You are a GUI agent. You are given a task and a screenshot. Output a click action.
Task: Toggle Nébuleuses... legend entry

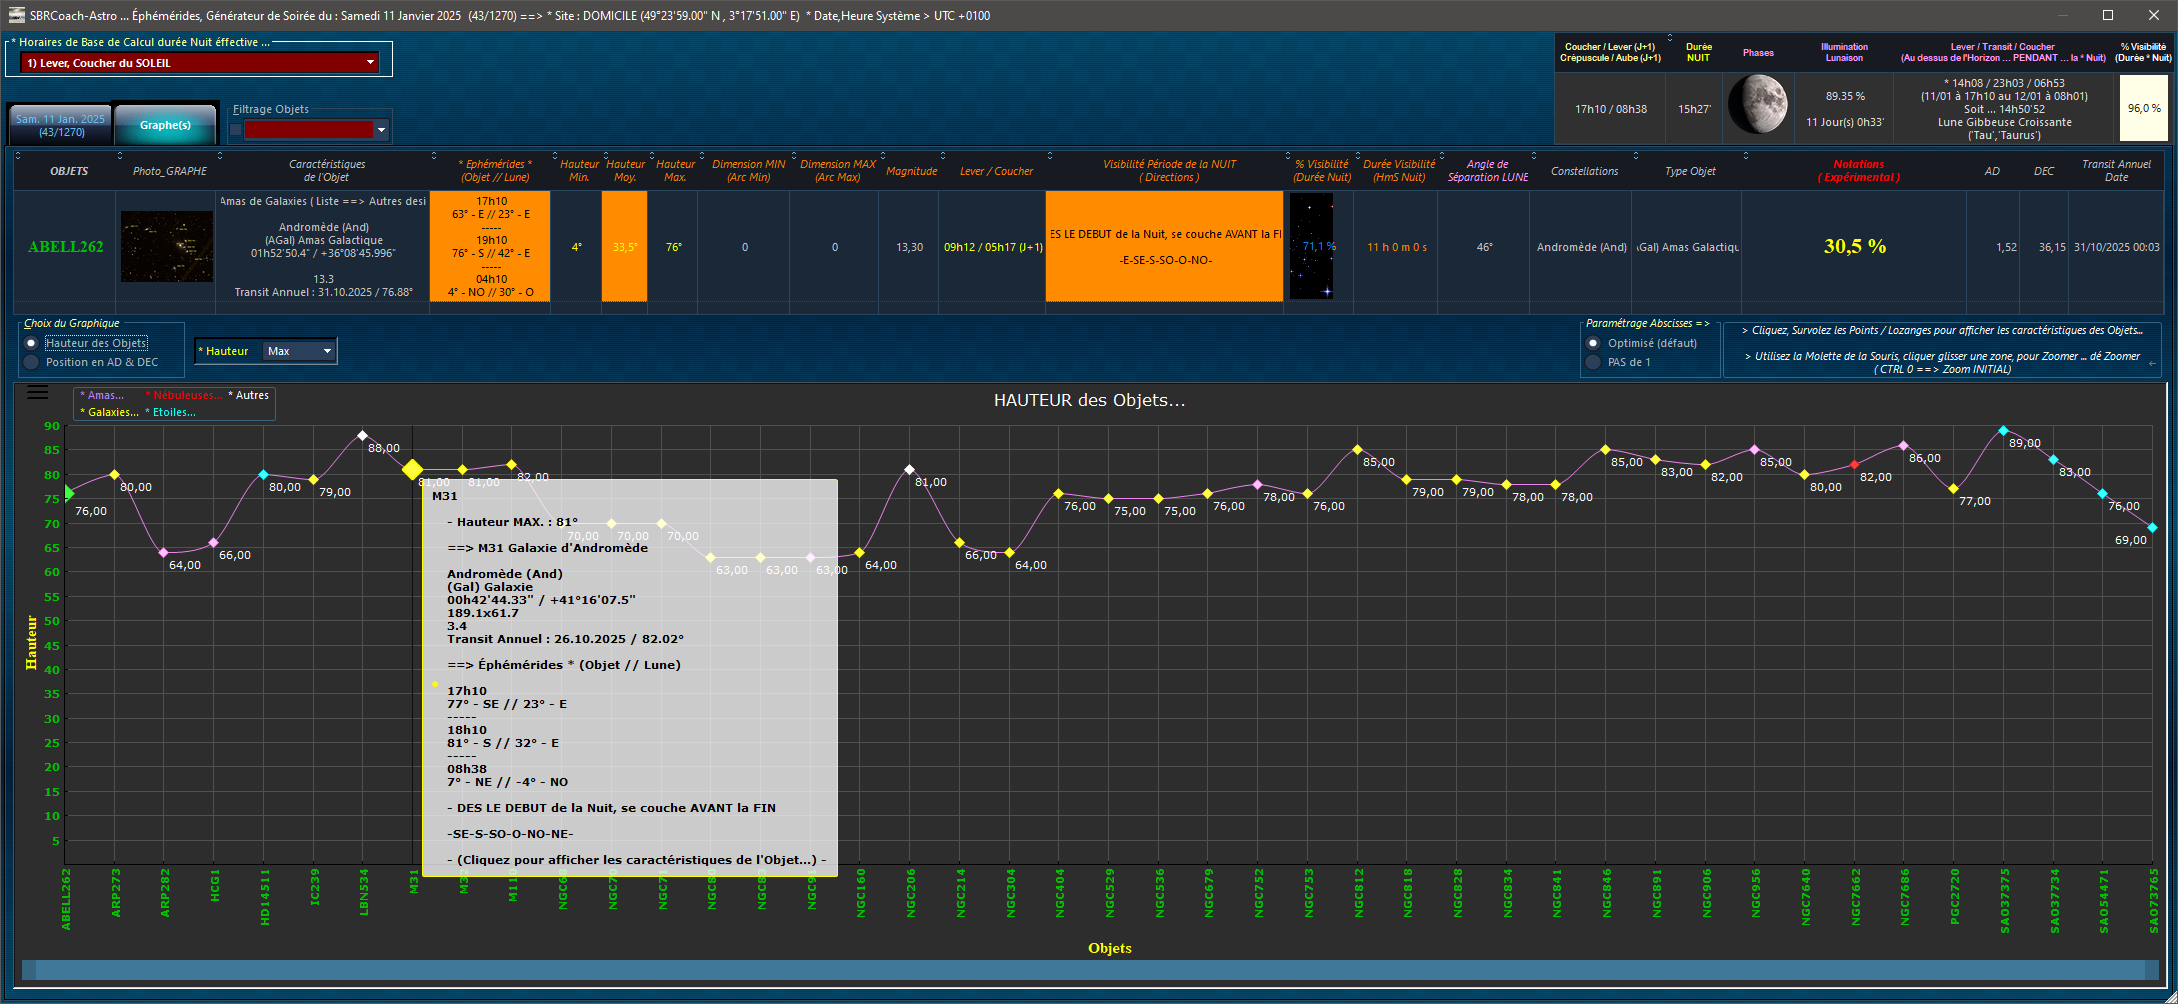point(184,396)
